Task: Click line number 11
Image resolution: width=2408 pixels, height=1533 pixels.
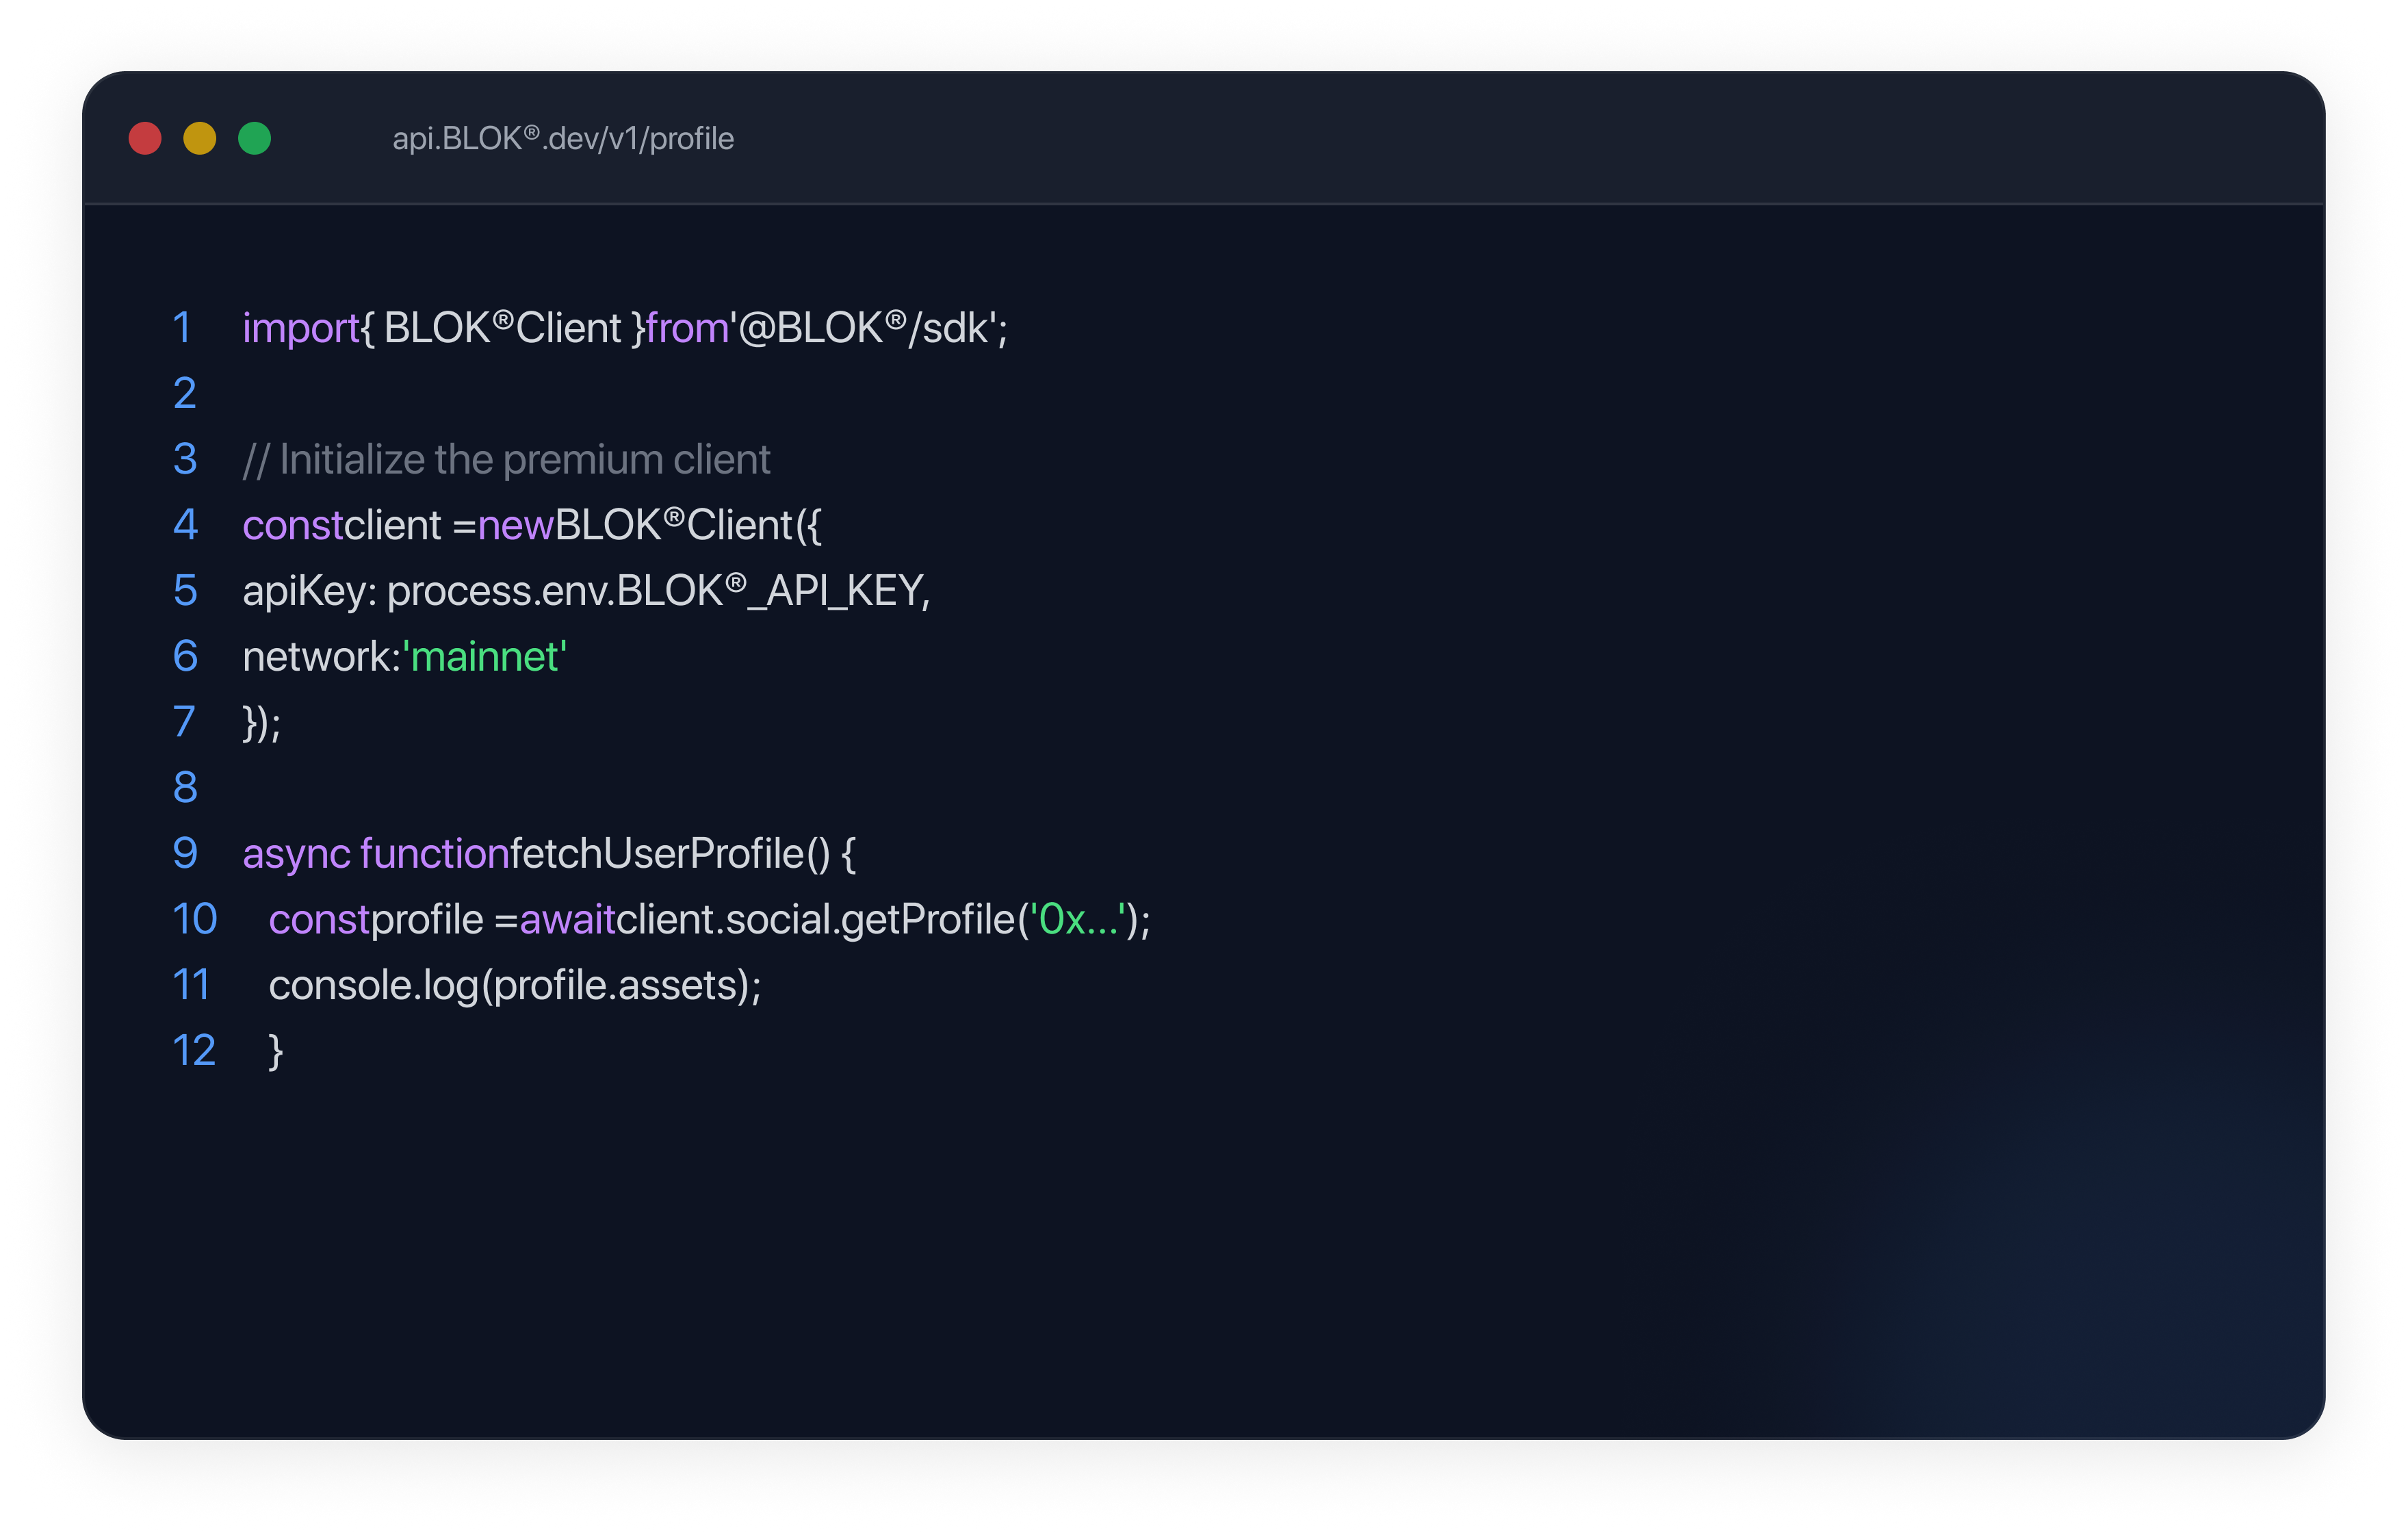Action: tap(191, 985)
